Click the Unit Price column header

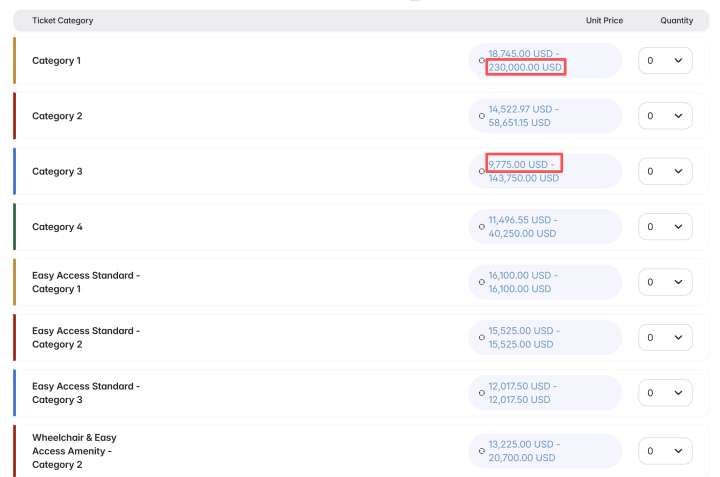[604, 21]
